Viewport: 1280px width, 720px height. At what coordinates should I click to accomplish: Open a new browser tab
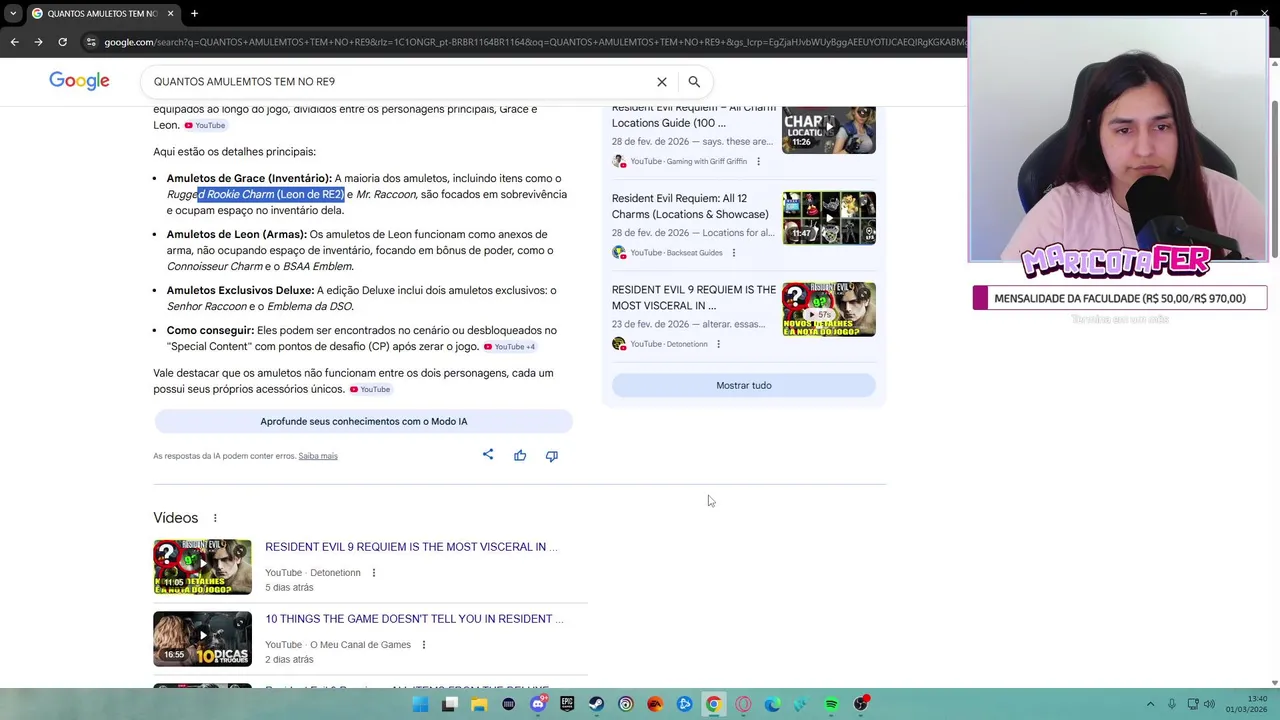click(194, 13)
